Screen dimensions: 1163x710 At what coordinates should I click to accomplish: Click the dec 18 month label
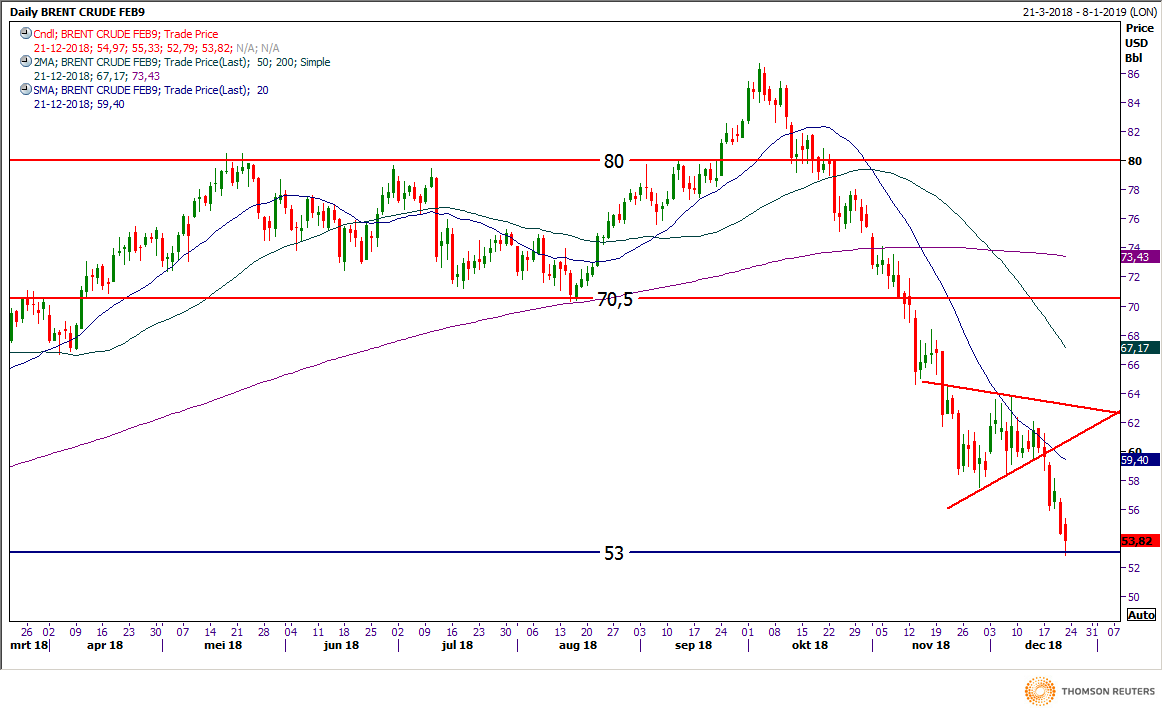click(x=1043, y=645)
